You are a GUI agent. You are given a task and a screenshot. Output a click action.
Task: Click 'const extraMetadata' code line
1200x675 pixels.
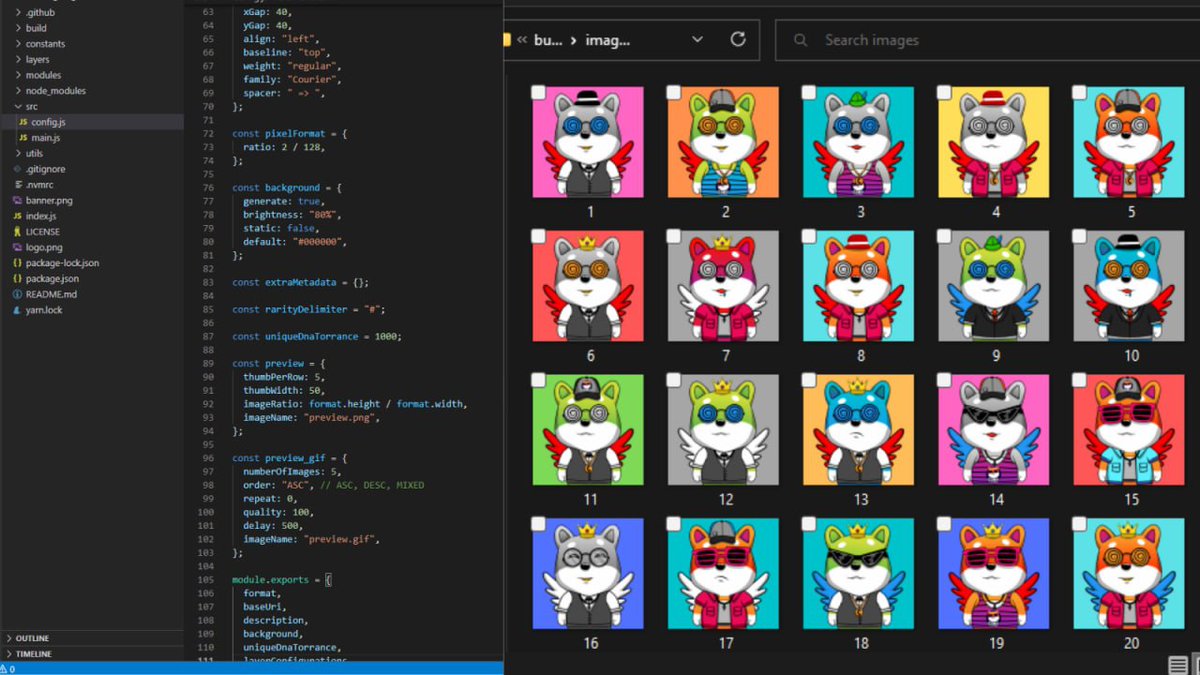[301, 282]
